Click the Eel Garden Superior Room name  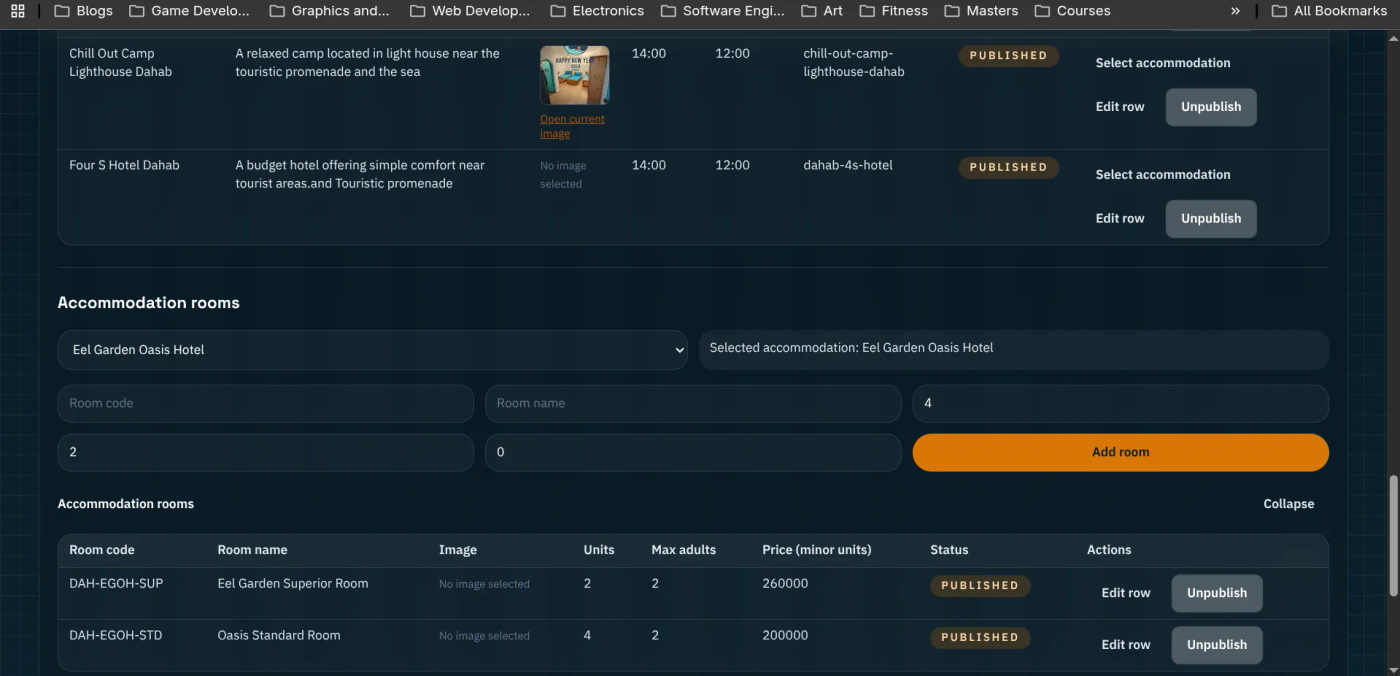tap(292, 584)
